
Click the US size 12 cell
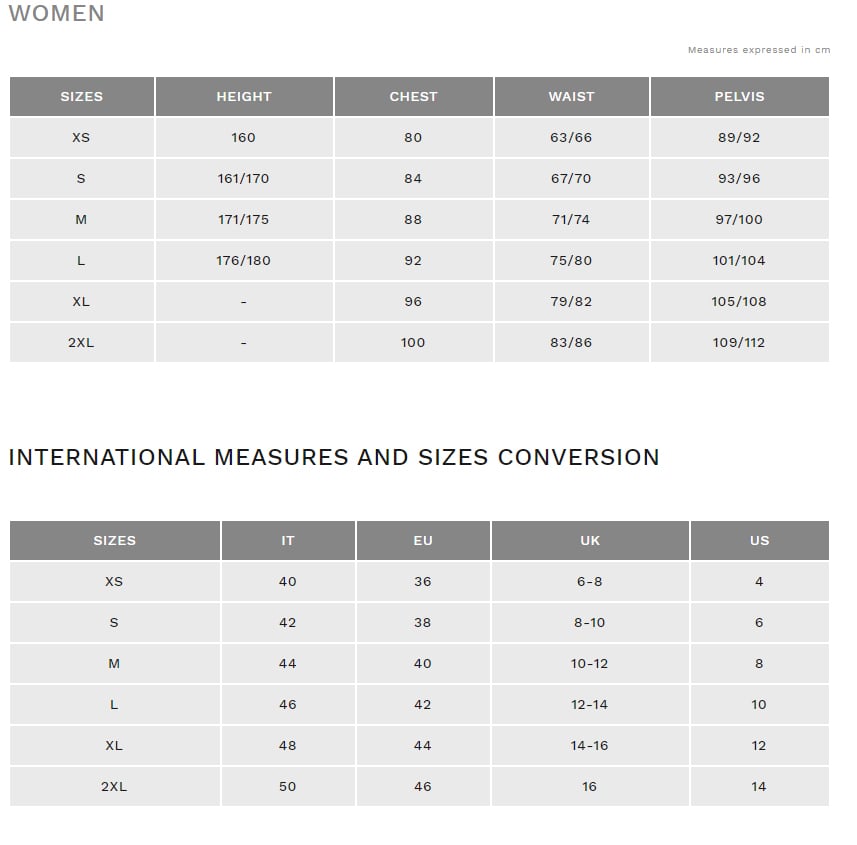(760, 746)
